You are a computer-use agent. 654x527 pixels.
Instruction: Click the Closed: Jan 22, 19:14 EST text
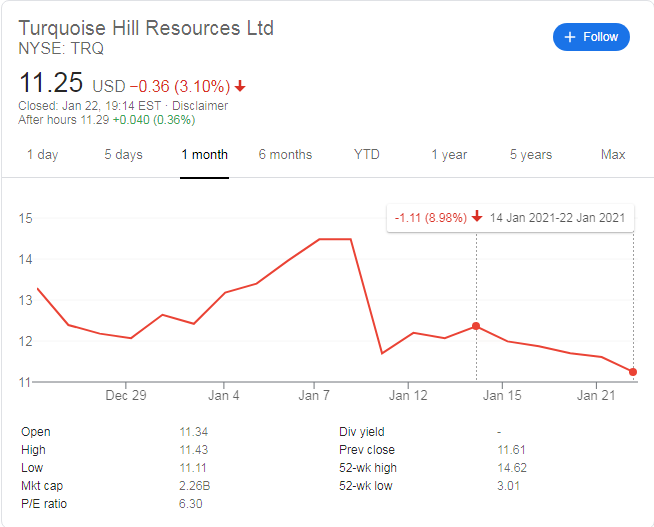(x=90, y=106)
